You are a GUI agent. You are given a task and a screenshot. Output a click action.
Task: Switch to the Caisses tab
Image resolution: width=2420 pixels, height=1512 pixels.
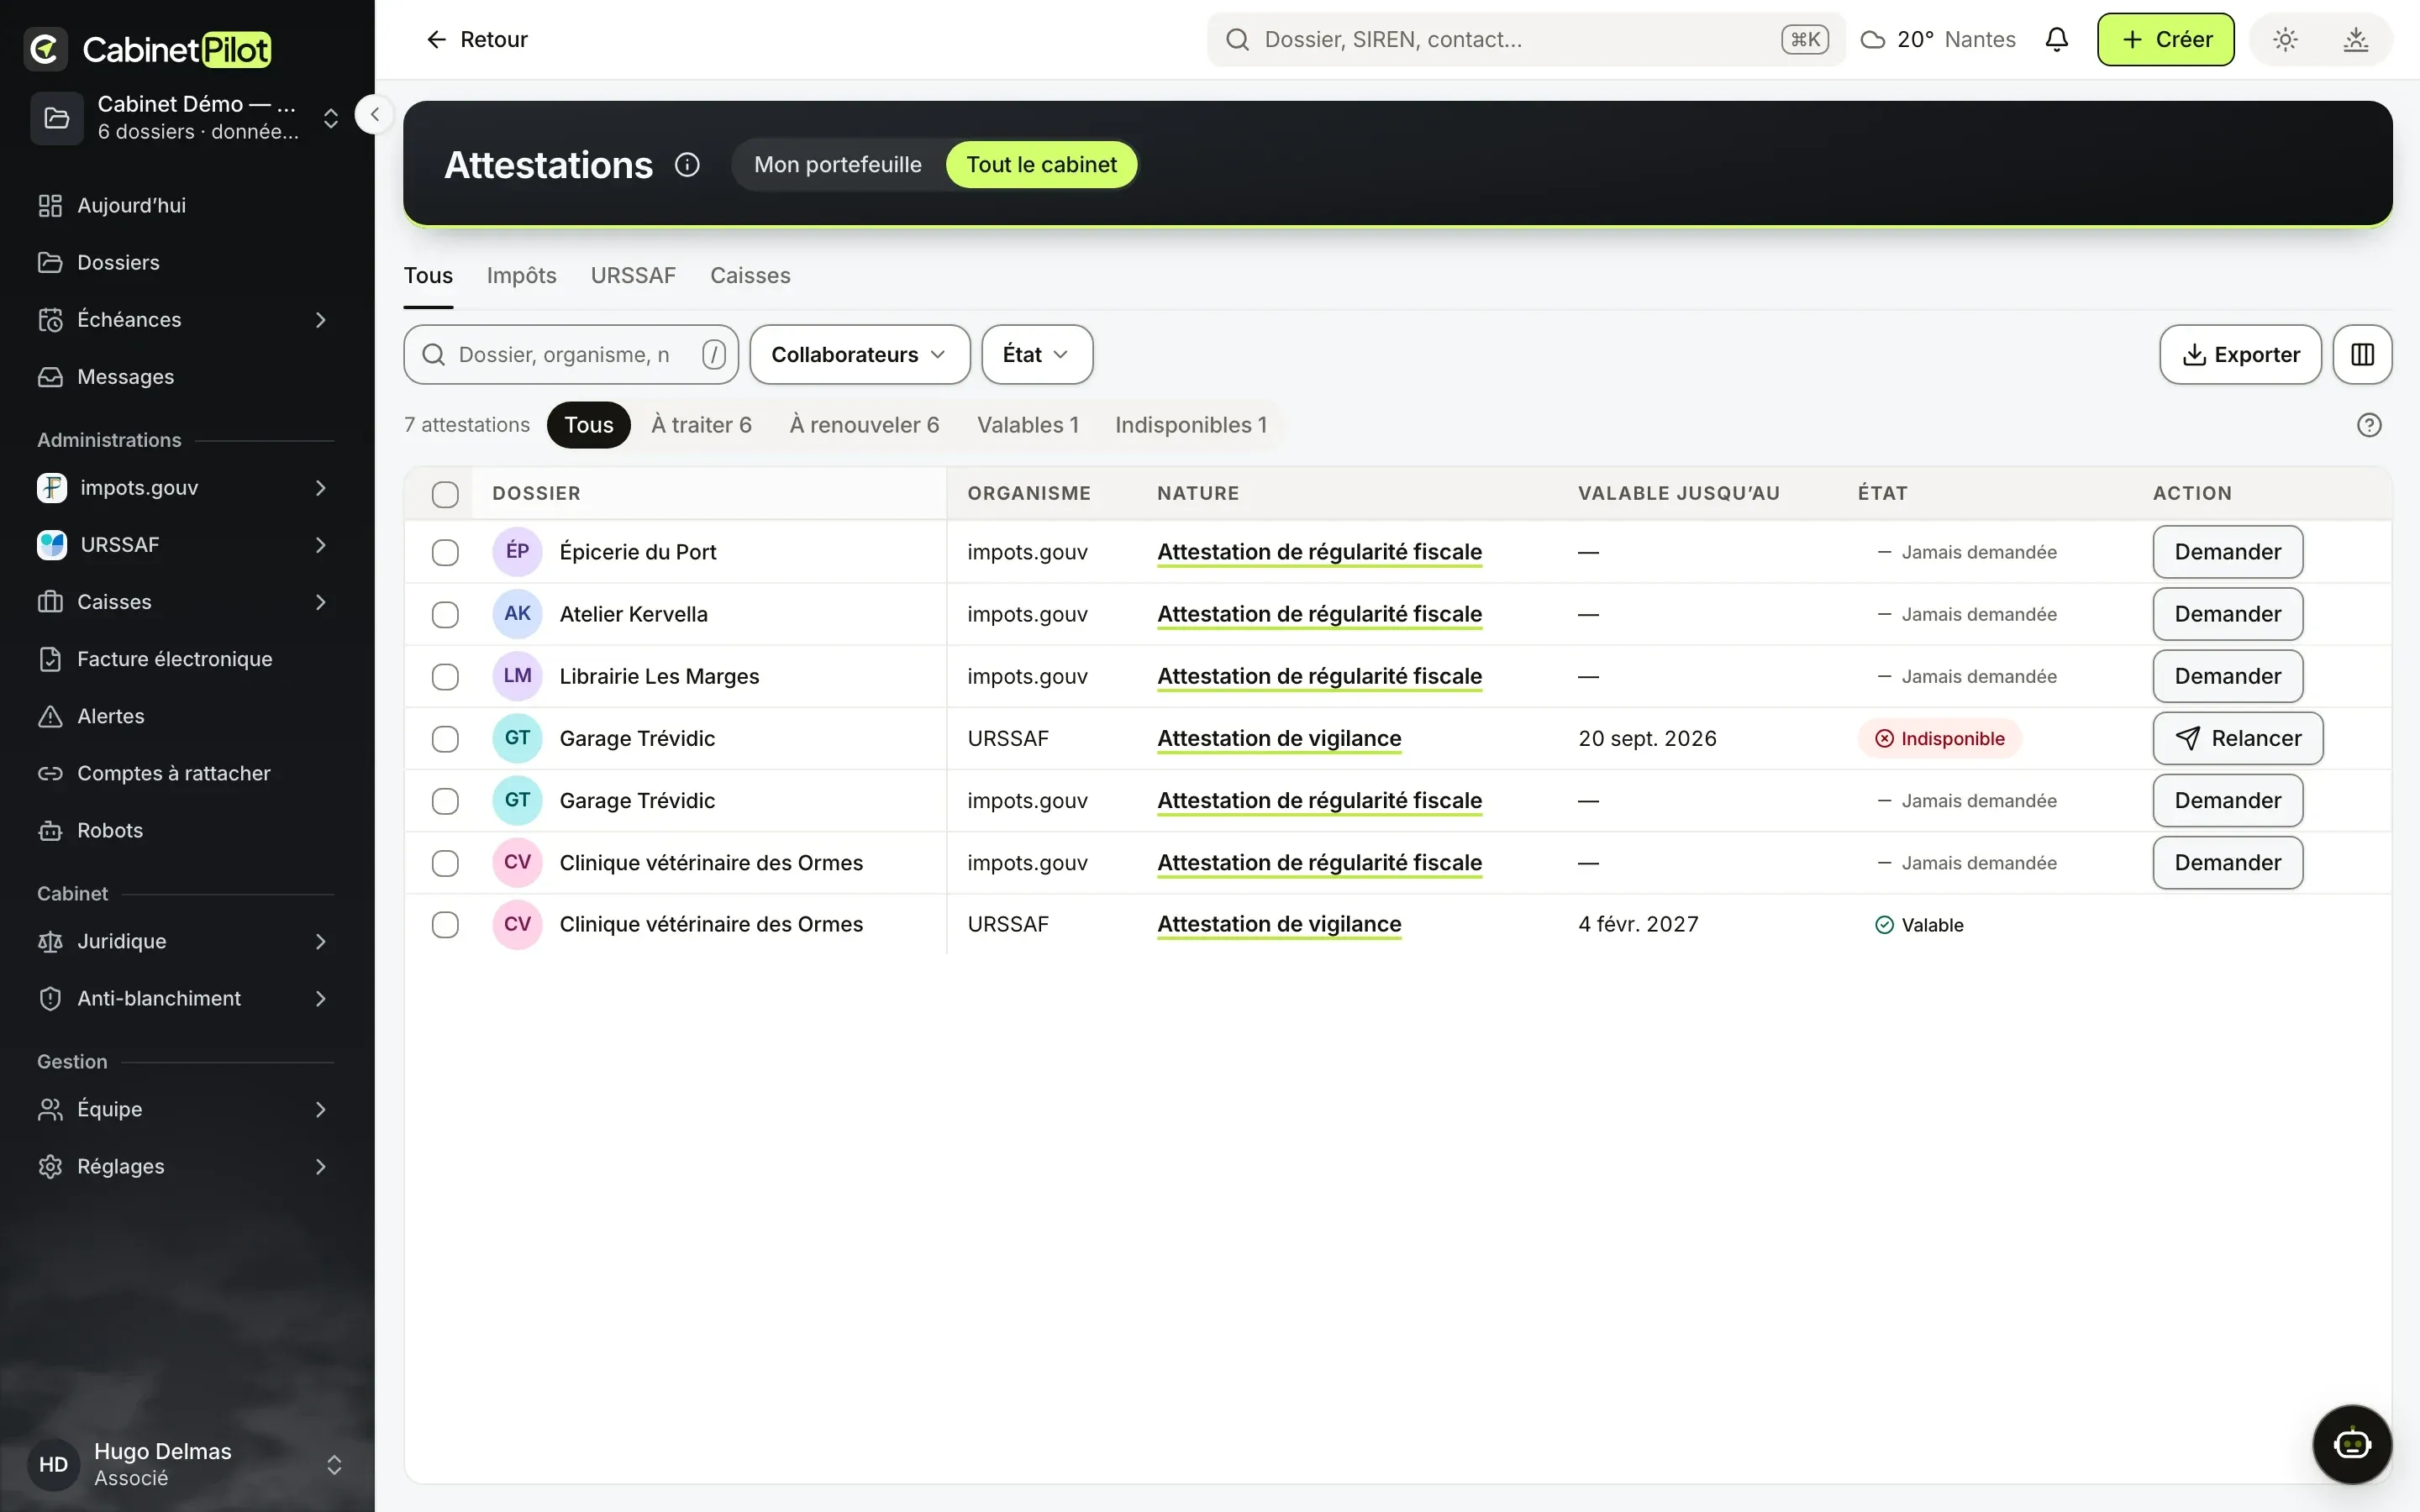[x=750, y=275]
